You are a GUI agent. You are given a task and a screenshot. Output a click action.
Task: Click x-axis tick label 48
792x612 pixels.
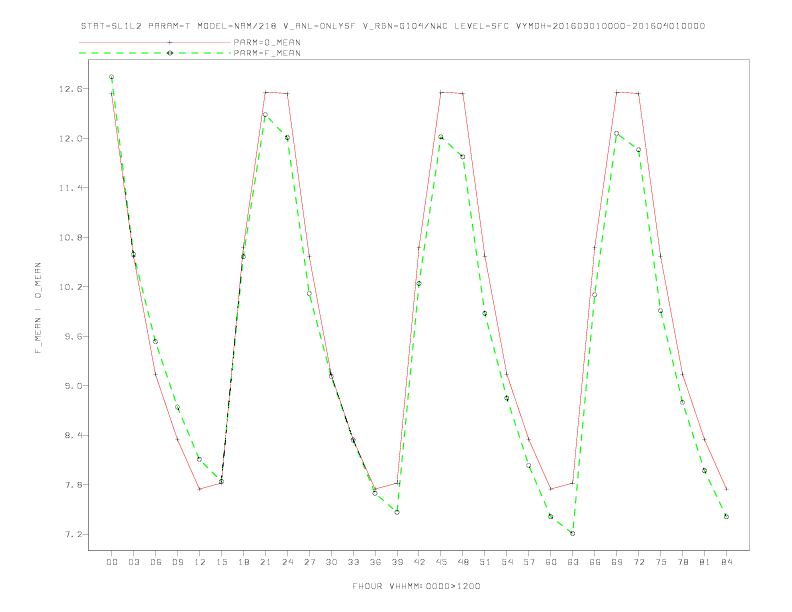point(463,562)
